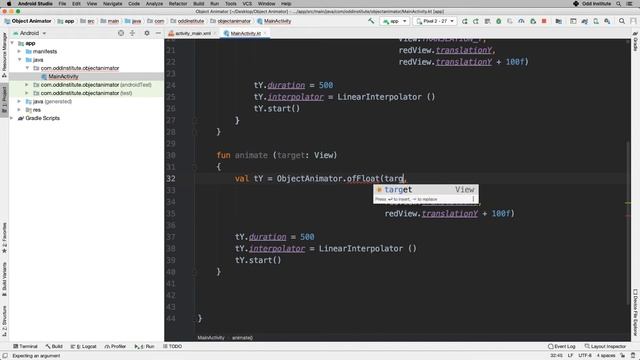Open the Refactor menu

tap(178, 4)
